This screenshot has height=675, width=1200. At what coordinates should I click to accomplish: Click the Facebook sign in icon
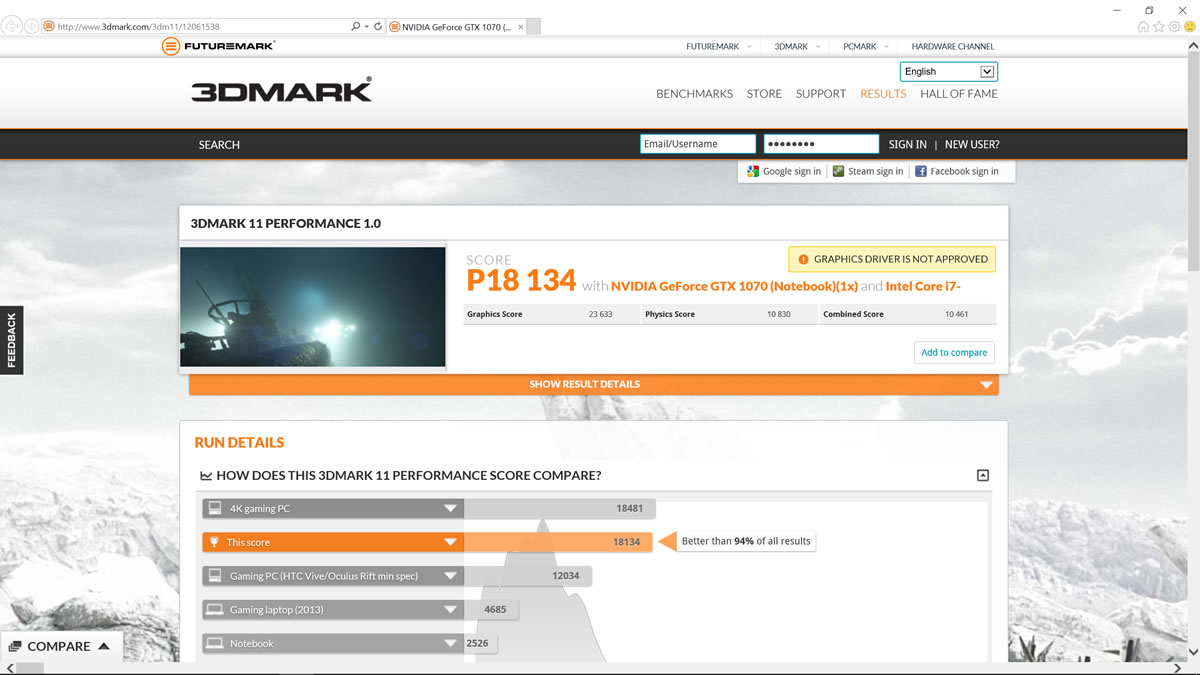point(920,171)
